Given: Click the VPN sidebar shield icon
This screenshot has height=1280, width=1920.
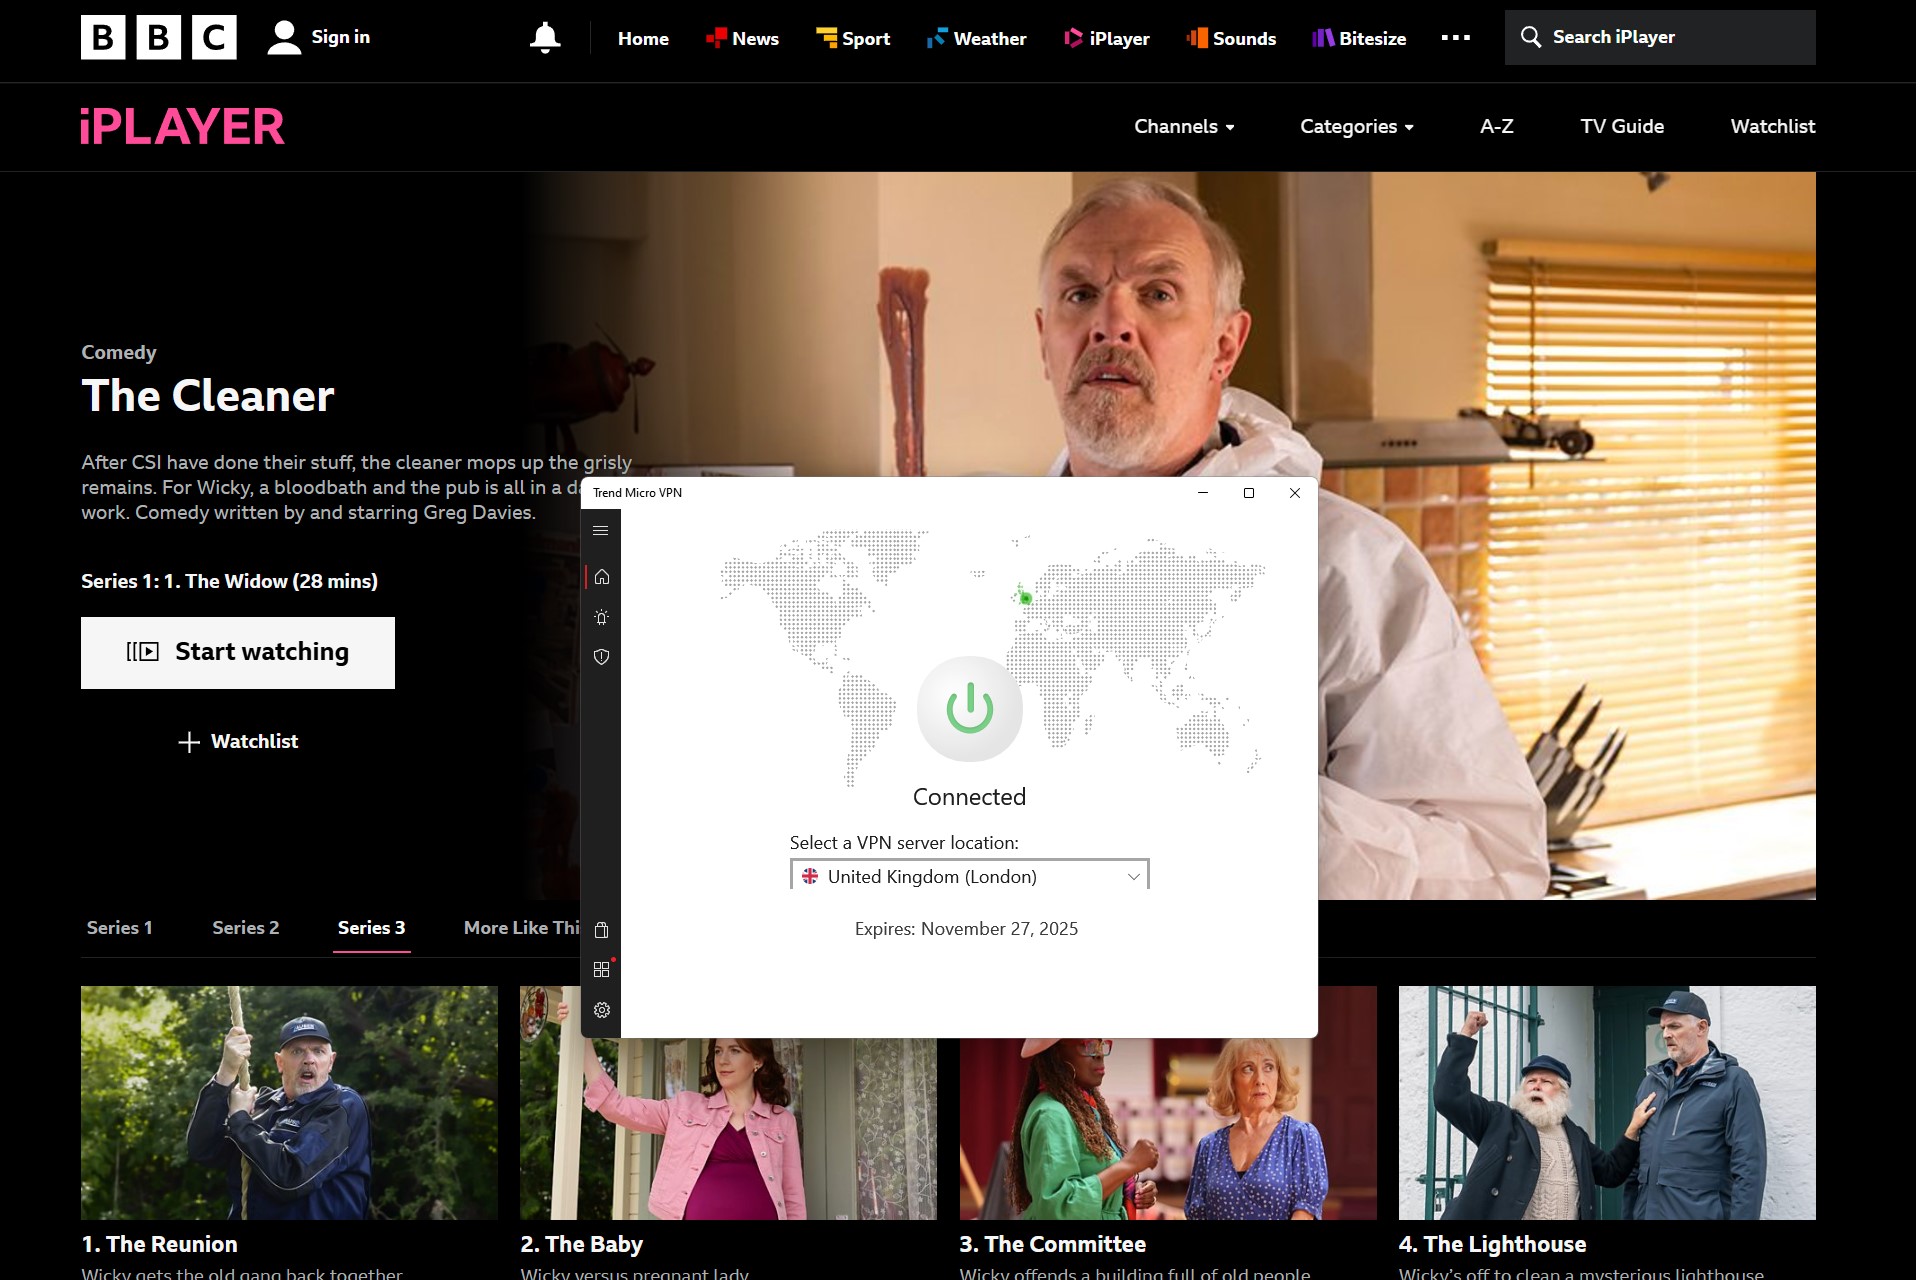Looking at the screenshot, I should [x=601, y=656].
